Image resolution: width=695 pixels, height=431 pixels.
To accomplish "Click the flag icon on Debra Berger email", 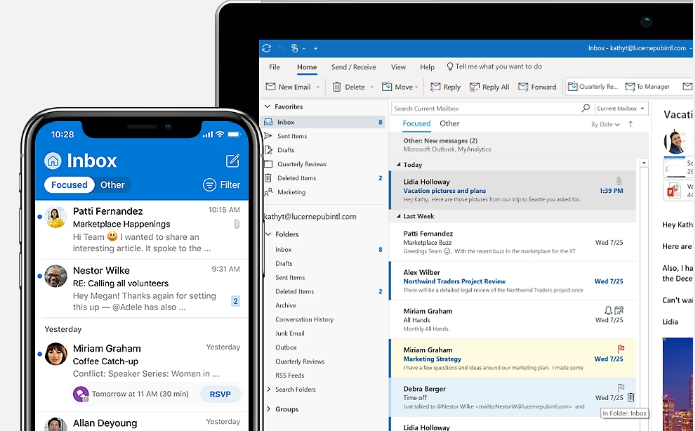I will click(621, 388).
